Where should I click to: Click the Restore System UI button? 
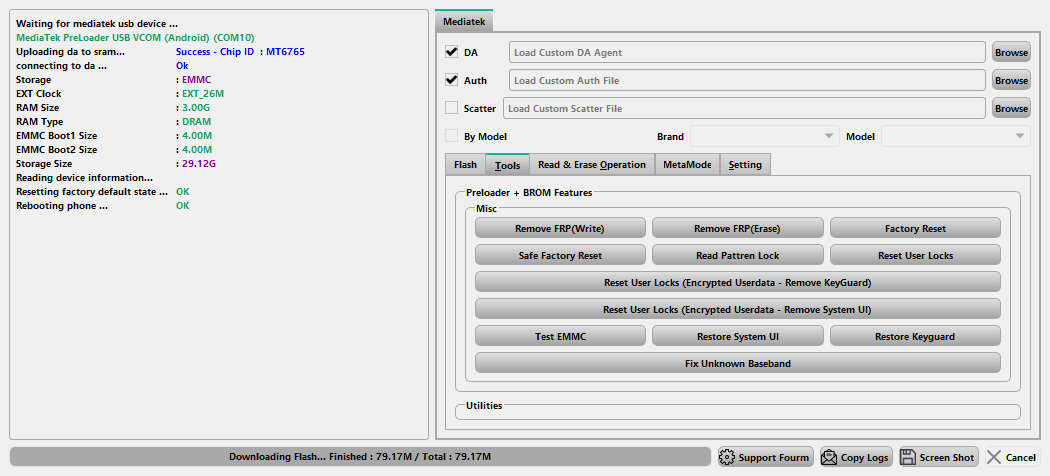(x=737, y=336)
